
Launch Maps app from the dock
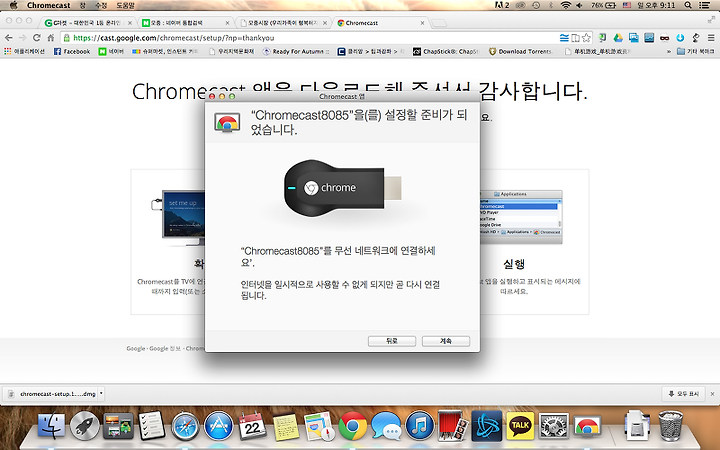pos(319,426)
